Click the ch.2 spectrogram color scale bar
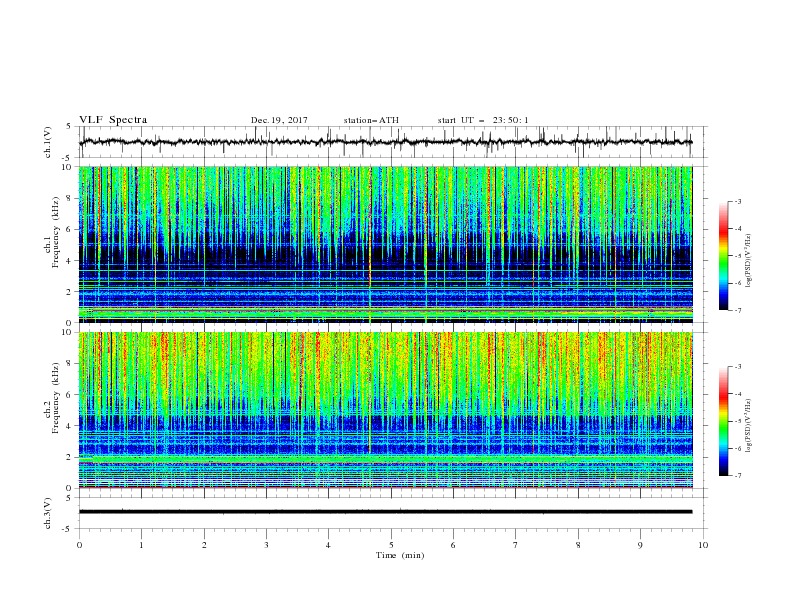The width and height of the screenshot is (792, 612). 724,421
